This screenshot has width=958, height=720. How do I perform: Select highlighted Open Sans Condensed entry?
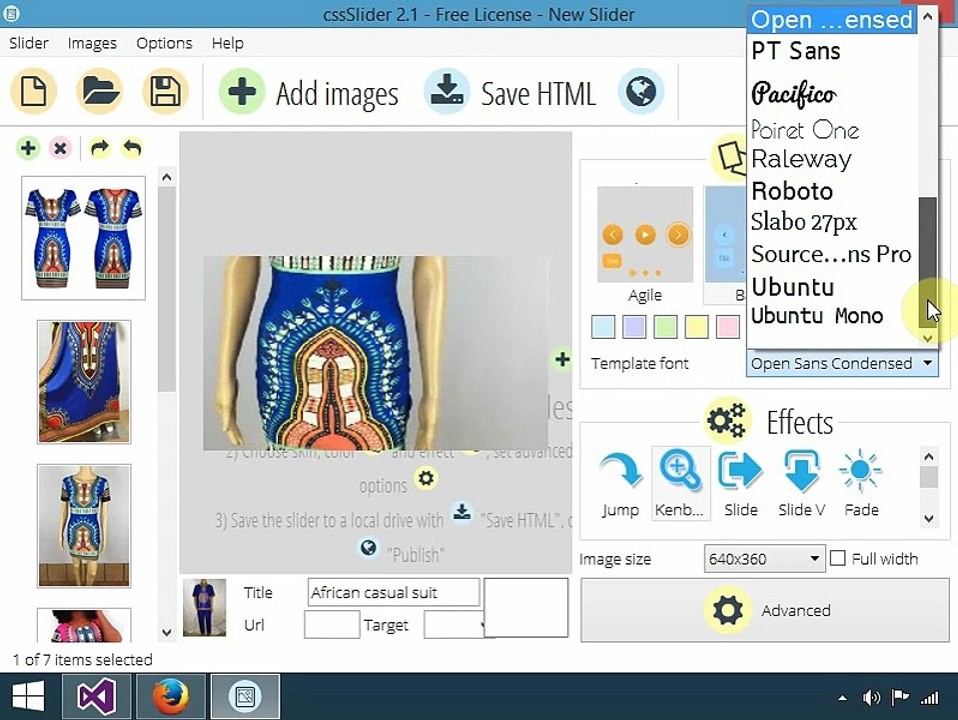click(x=832, y=20)
